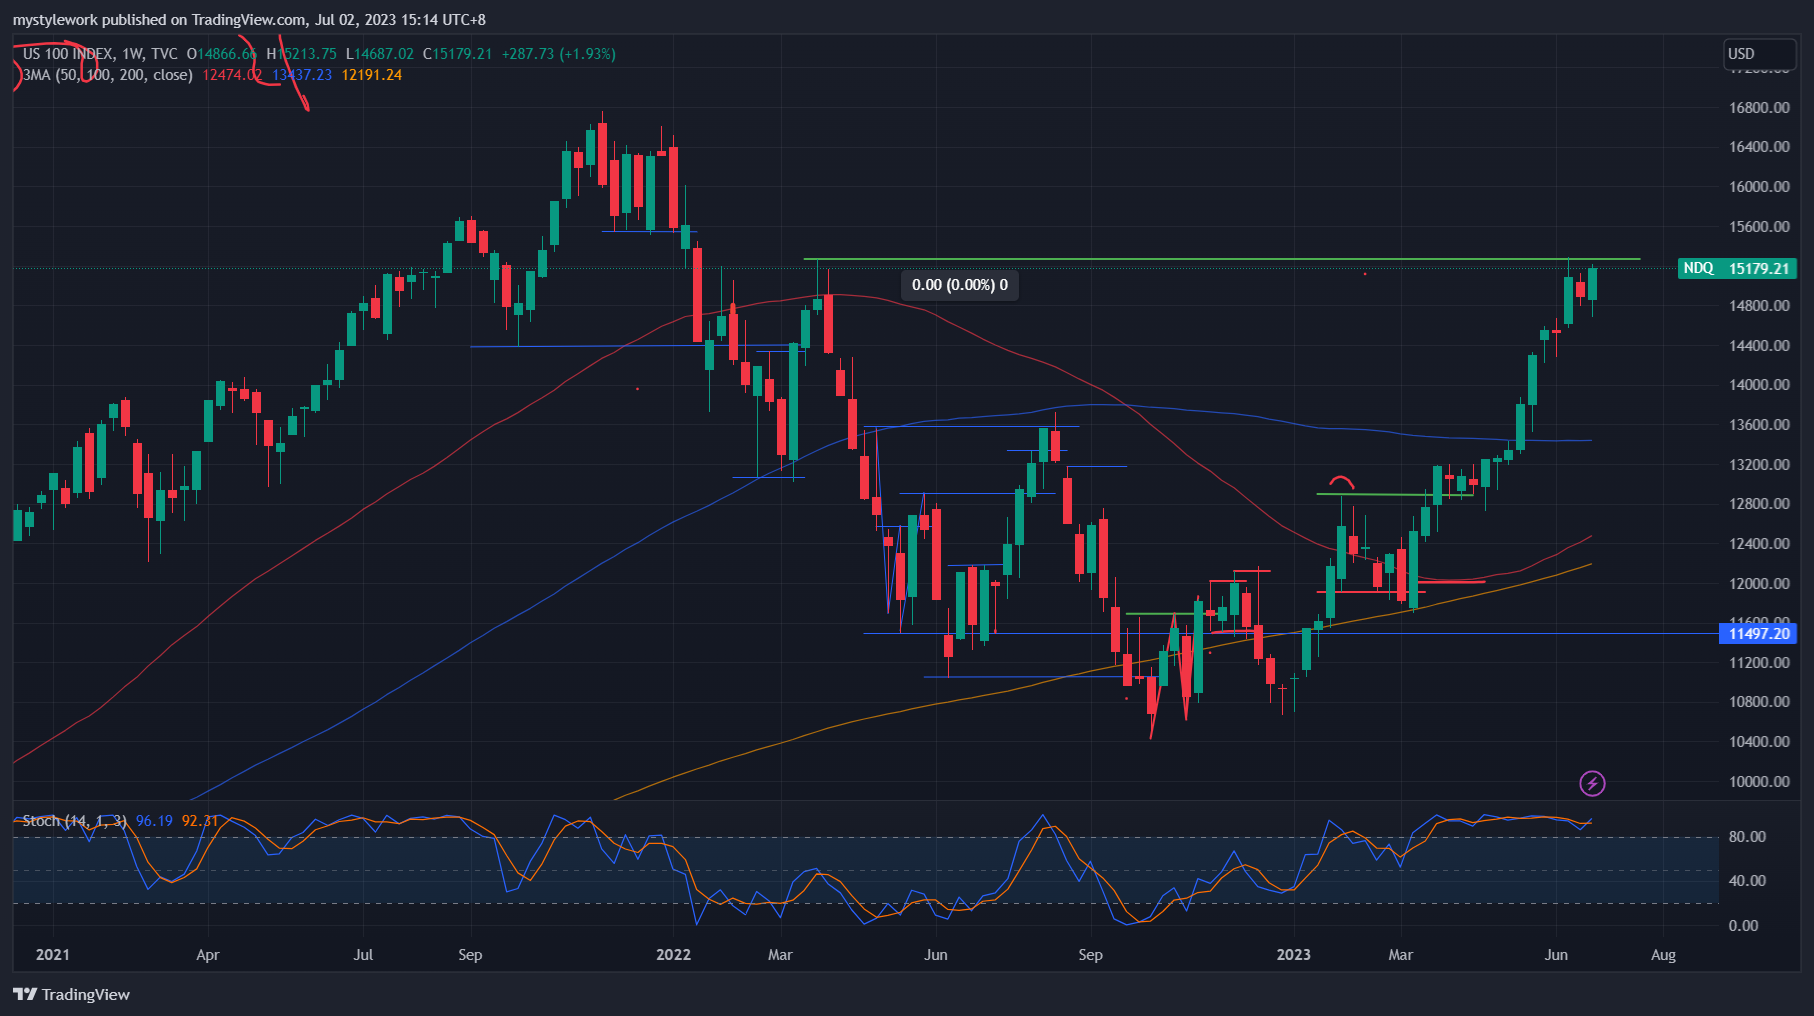
Task: Click the 12000.00 price axis label
Action: (x=1759, y=584)
